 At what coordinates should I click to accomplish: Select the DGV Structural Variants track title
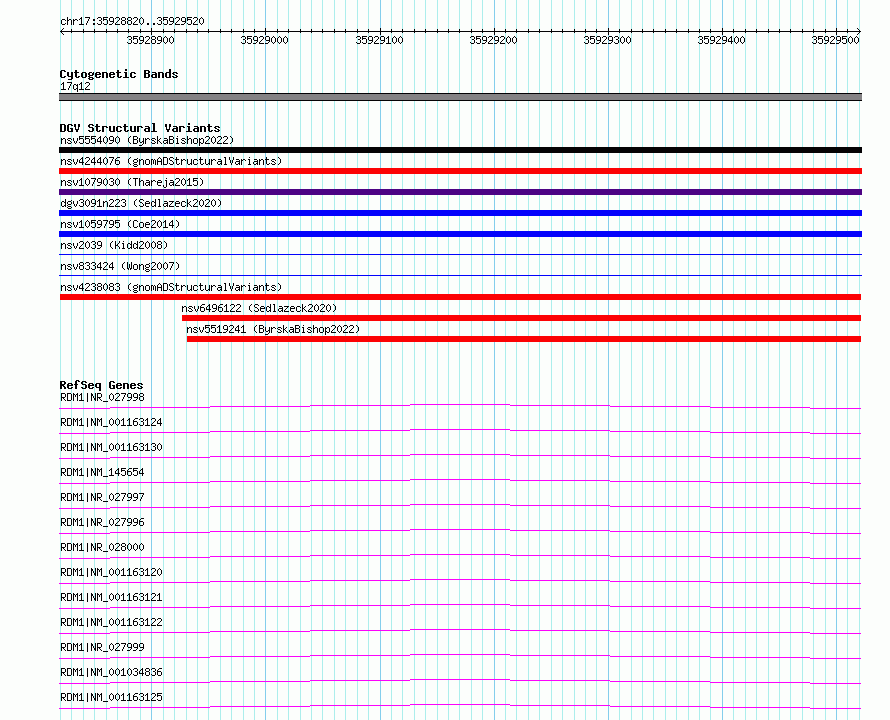[x=140, y=128]
